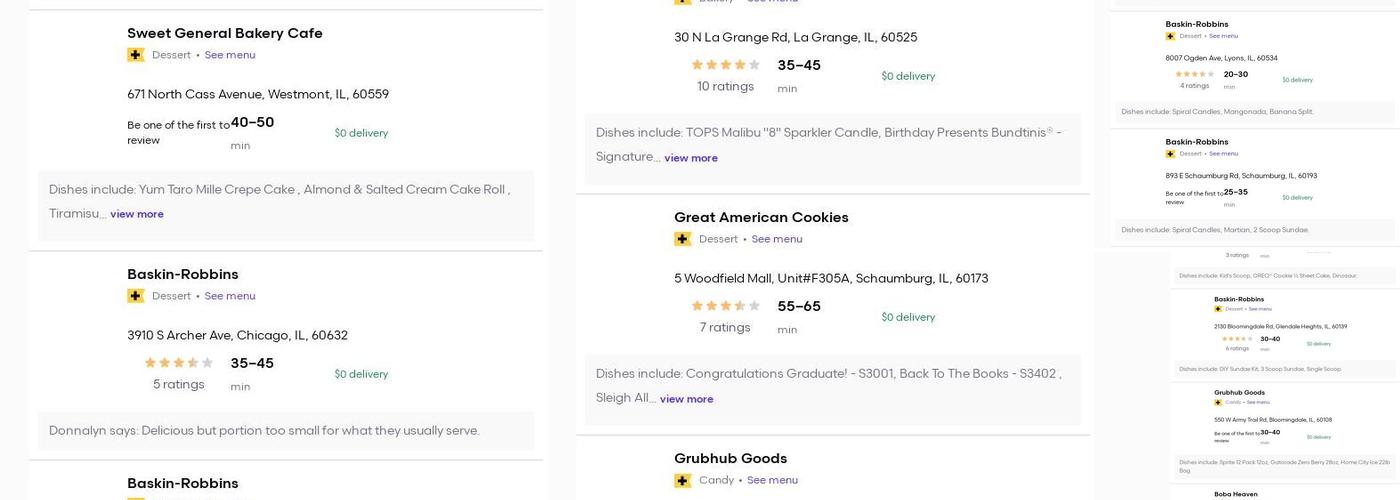Click star rating on the 30 N La Grange Rd listing
The height and width of the screenshot is (500, 1400).
point(726,65)
